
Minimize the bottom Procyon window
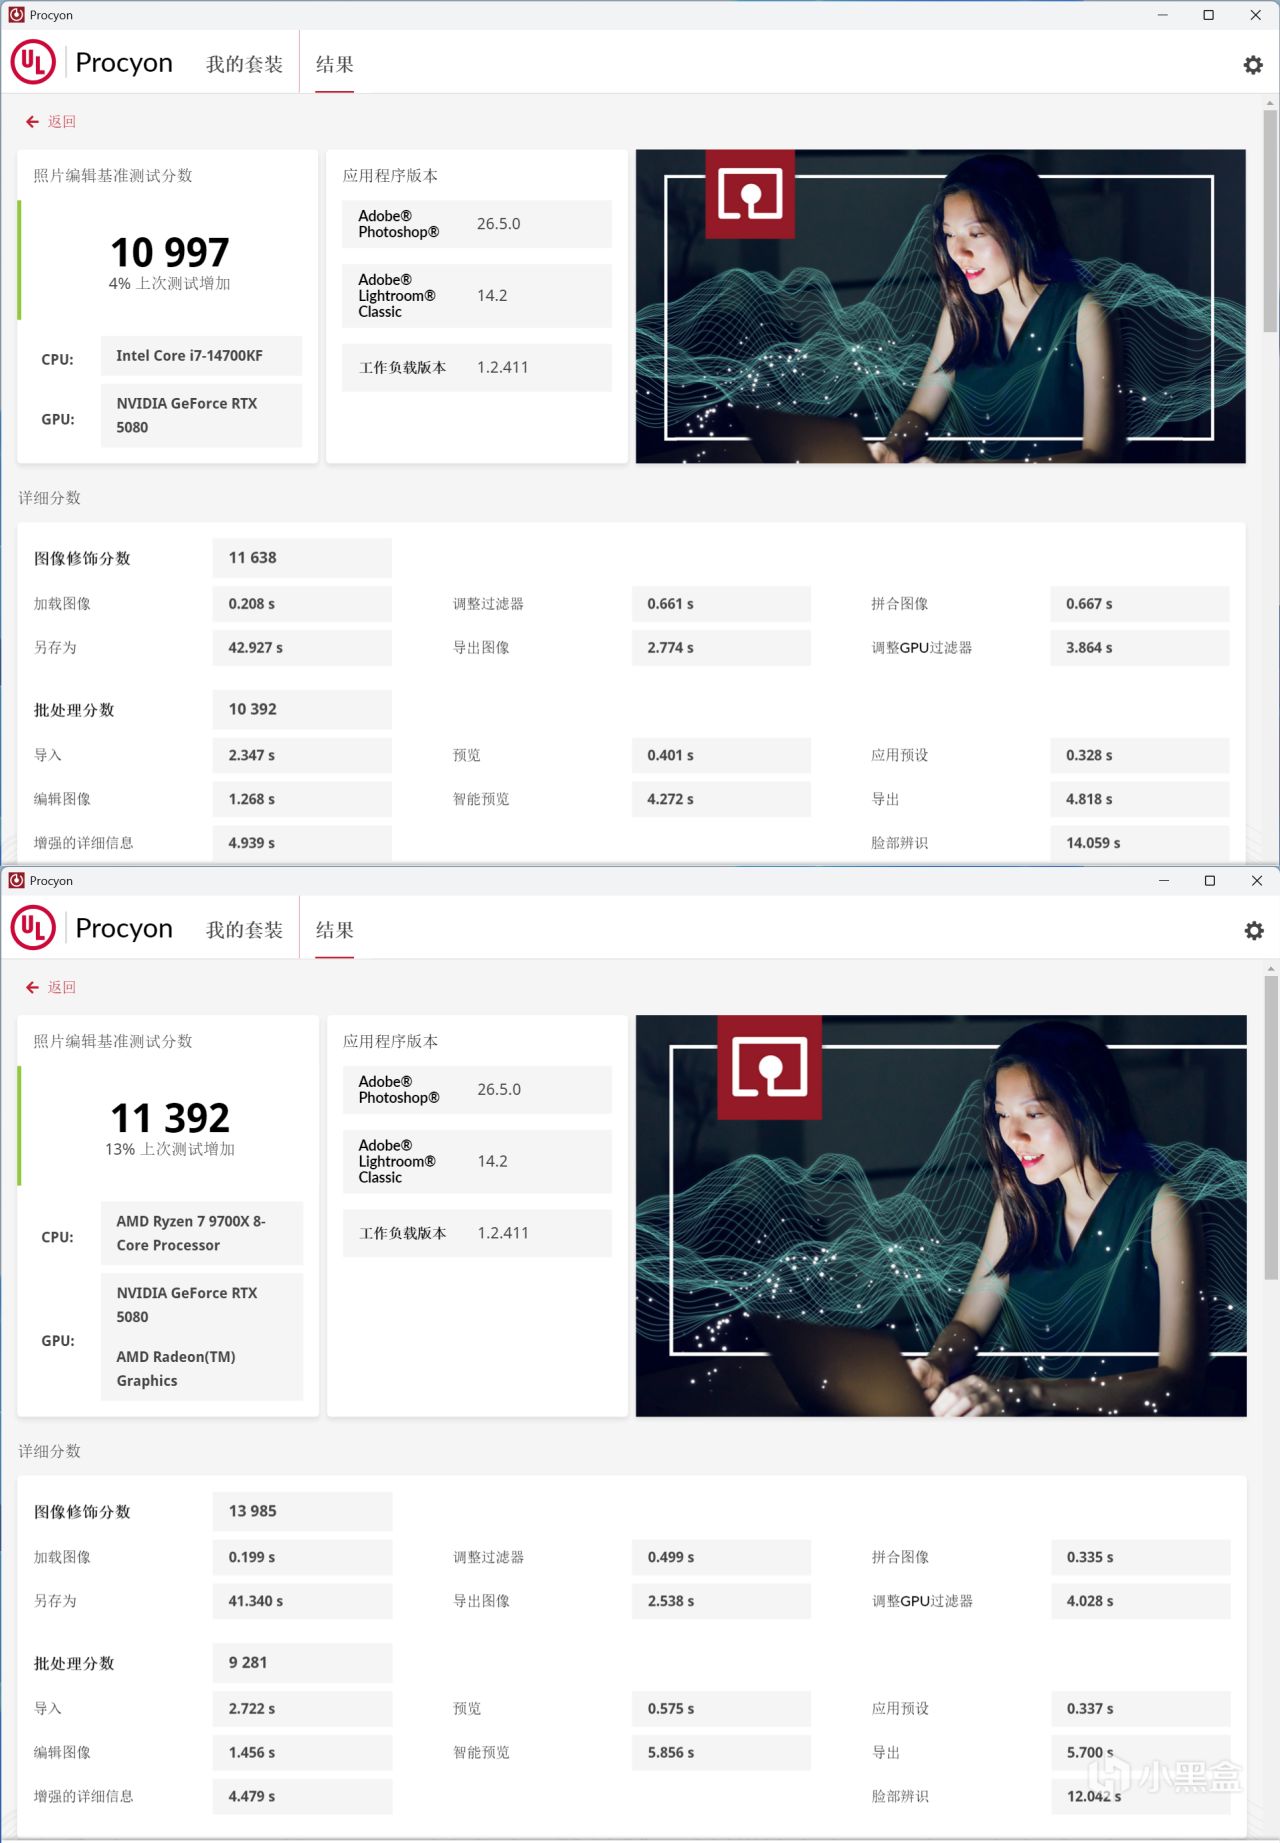tap(1163, 880)
